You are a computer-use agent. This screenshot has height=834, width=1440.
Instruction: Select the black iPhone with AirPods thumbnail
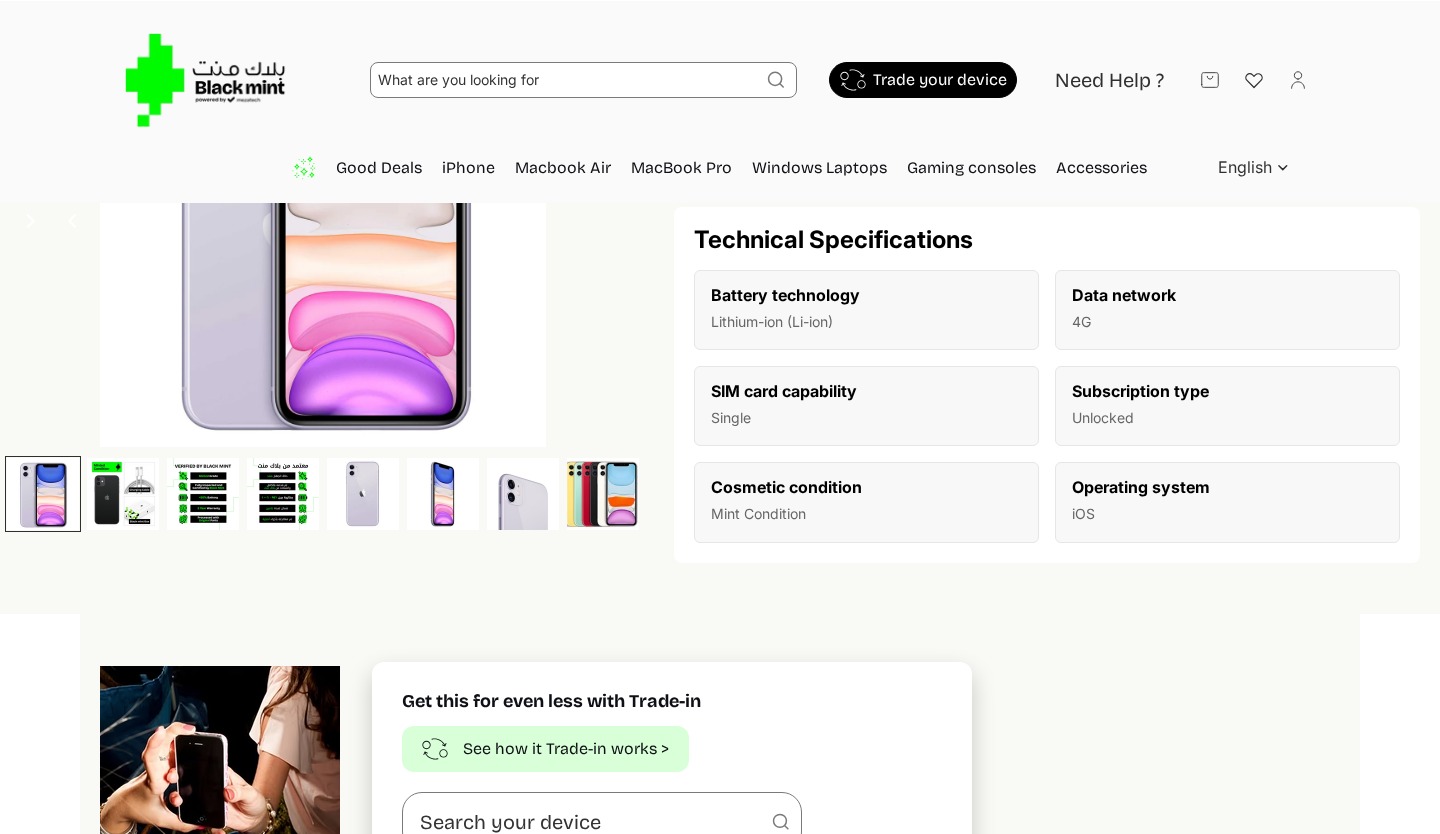[x=123, y=494]
